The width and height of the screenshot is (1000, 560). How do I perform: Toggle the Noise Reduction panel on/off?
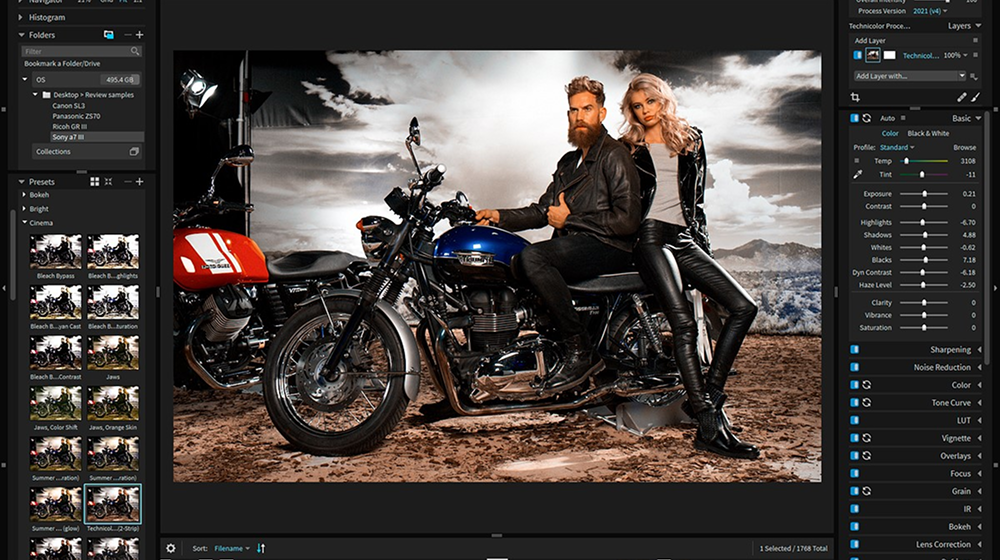click(855, 367)
